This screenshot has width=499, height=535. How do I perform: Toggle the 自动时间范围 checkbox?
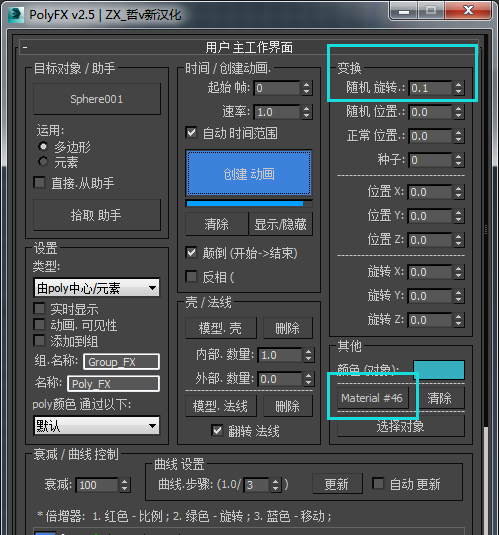(191, 132)
